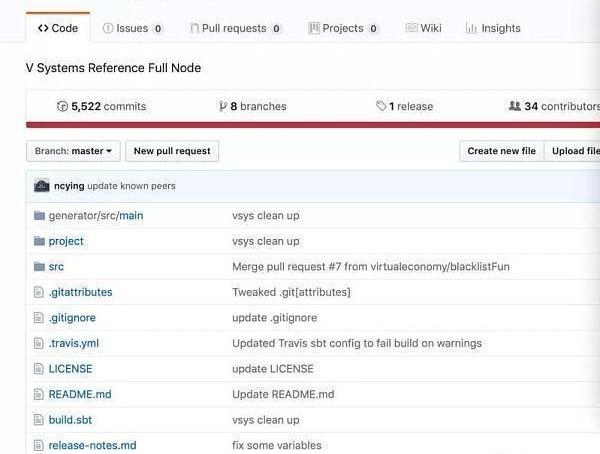Click the build.sbt file icon
Screen dimensions: 600x454
tap(39, 420)
